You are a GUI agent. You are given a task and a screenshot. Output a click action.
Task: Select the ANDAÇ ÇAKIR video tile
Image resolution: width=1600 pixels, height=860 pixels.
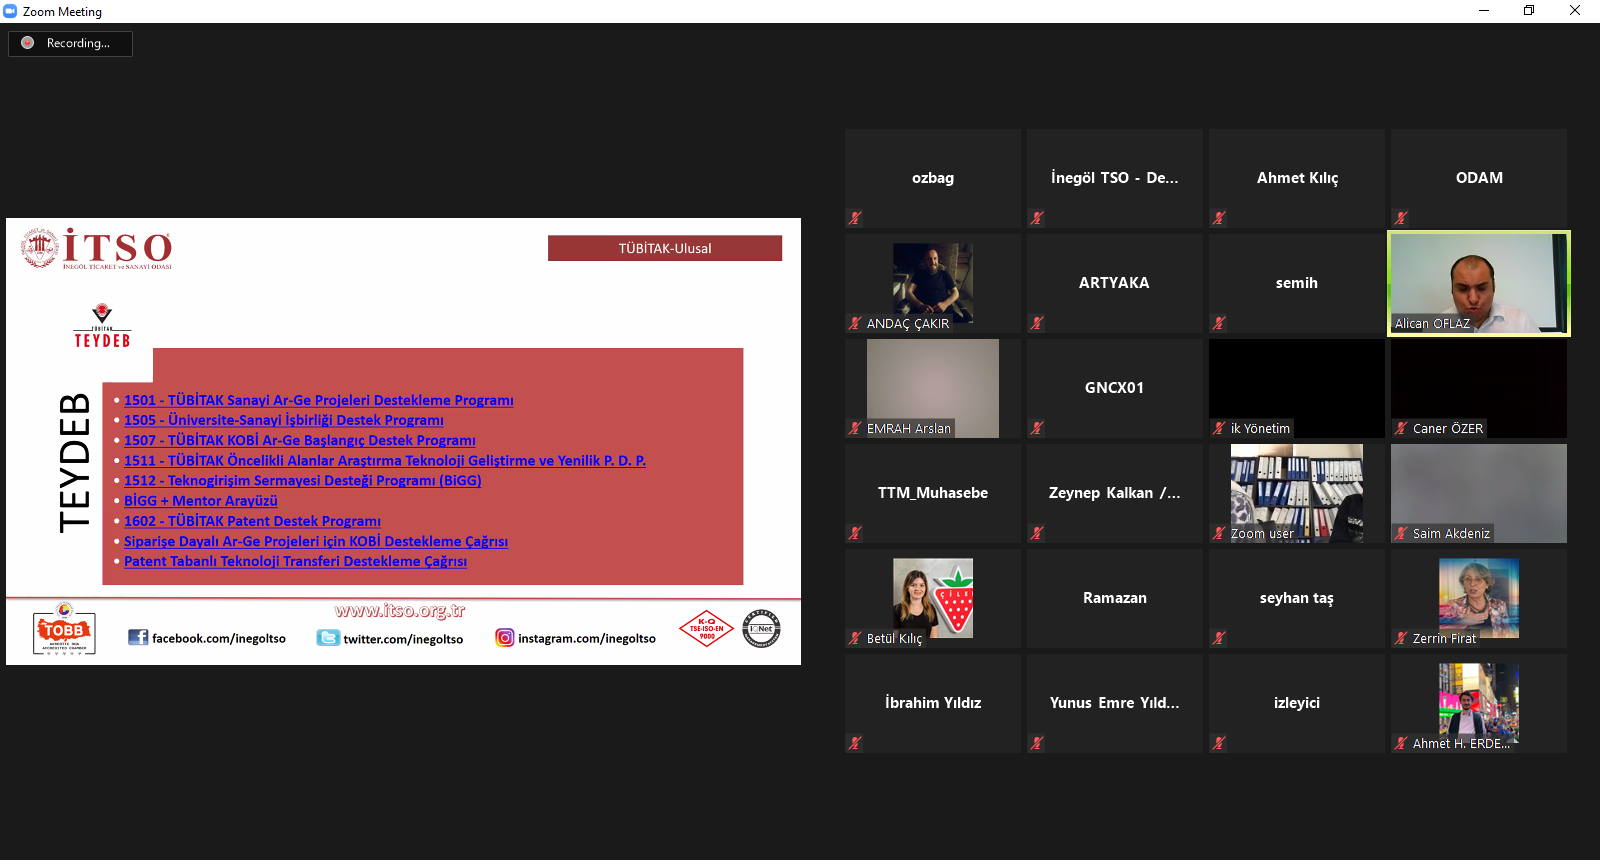click(x=933, y=283)
